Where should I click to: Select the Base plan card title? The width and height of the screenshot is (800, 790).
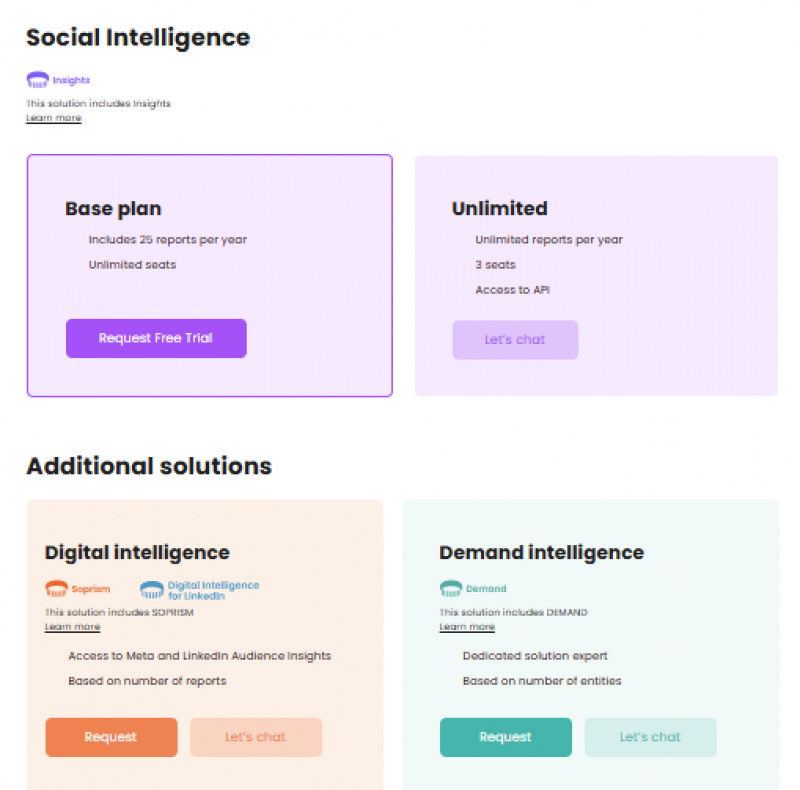click(x=113, y=209)
